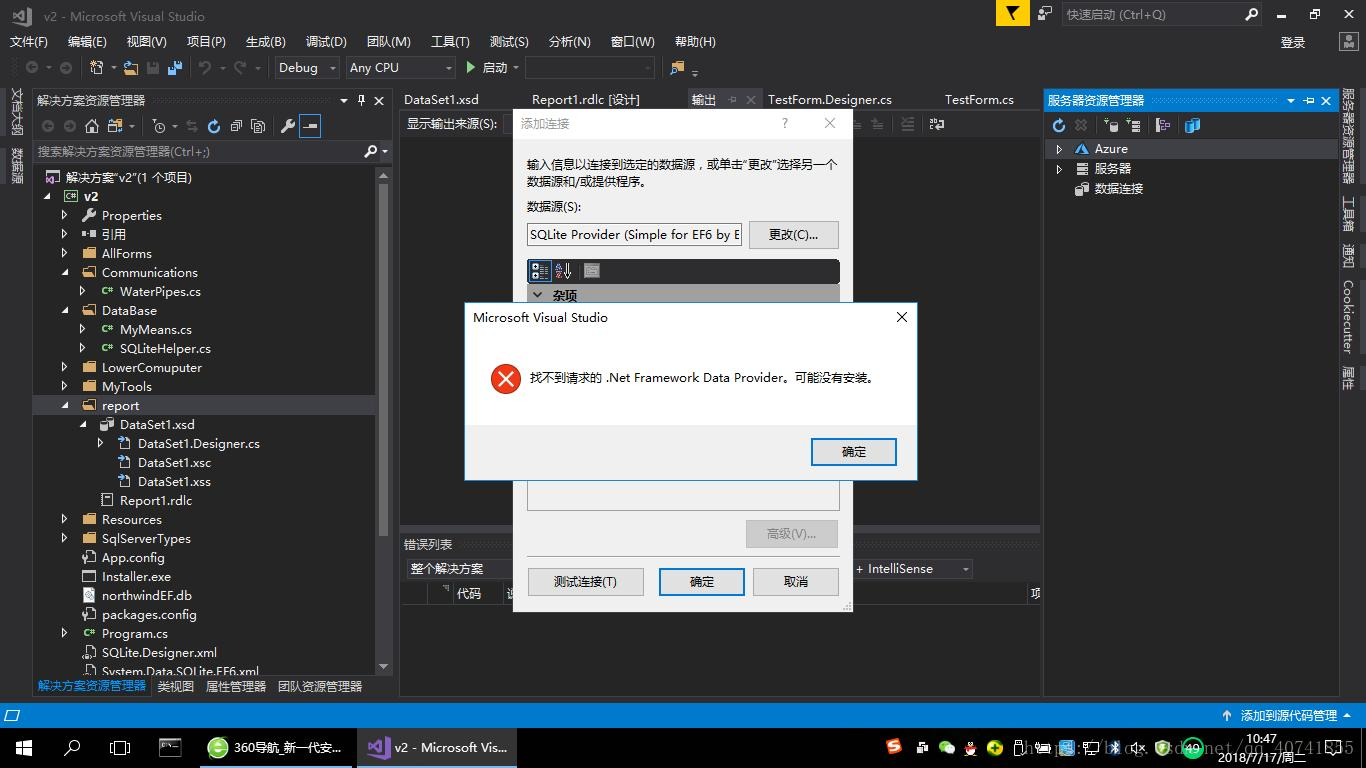
Task: Toggle Show All Files in Solution Explorer
Action: pos(258,125)
